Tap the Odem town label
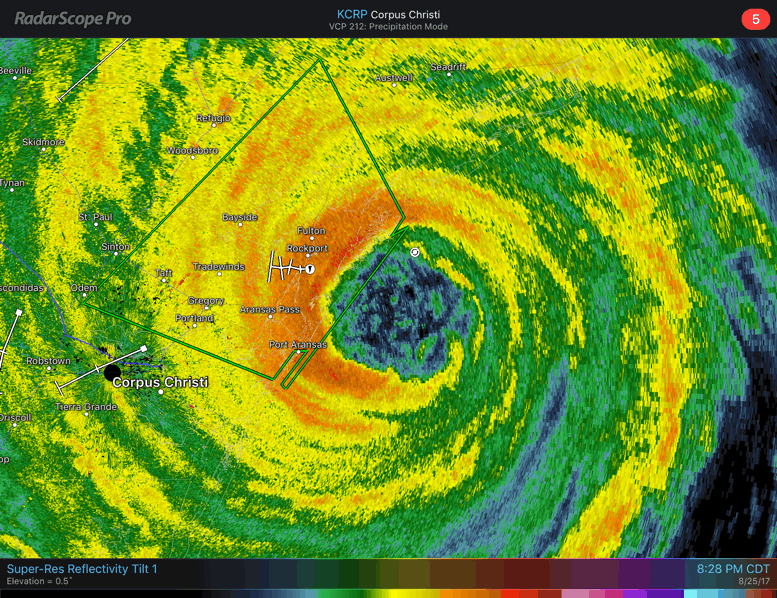This screenshot has height=598, width=777. tap(84, 288)
